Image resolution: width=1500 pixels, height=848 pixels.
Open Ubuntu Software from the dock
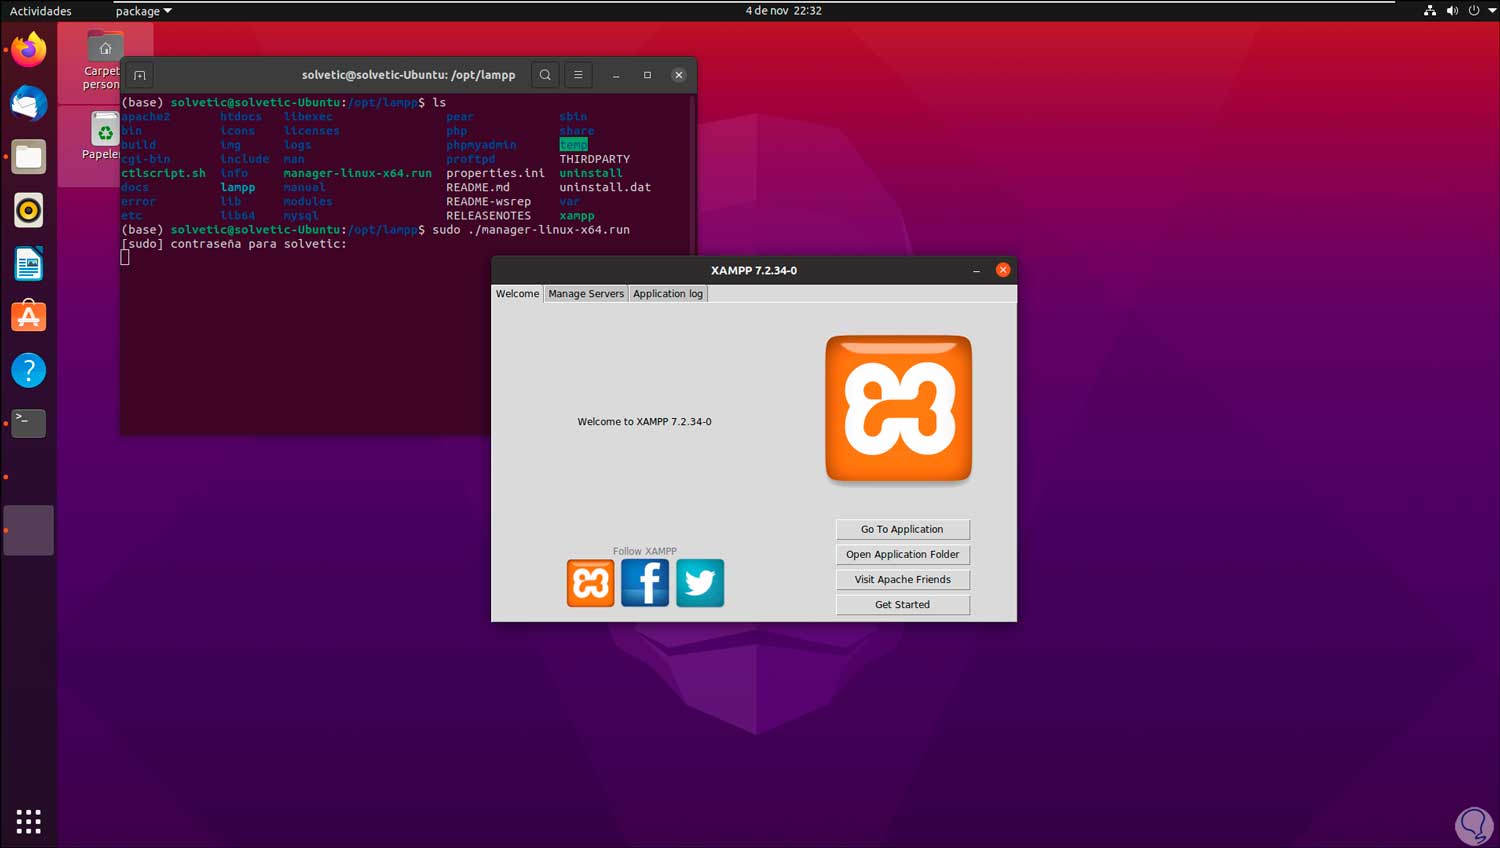(x=28, y=316)
